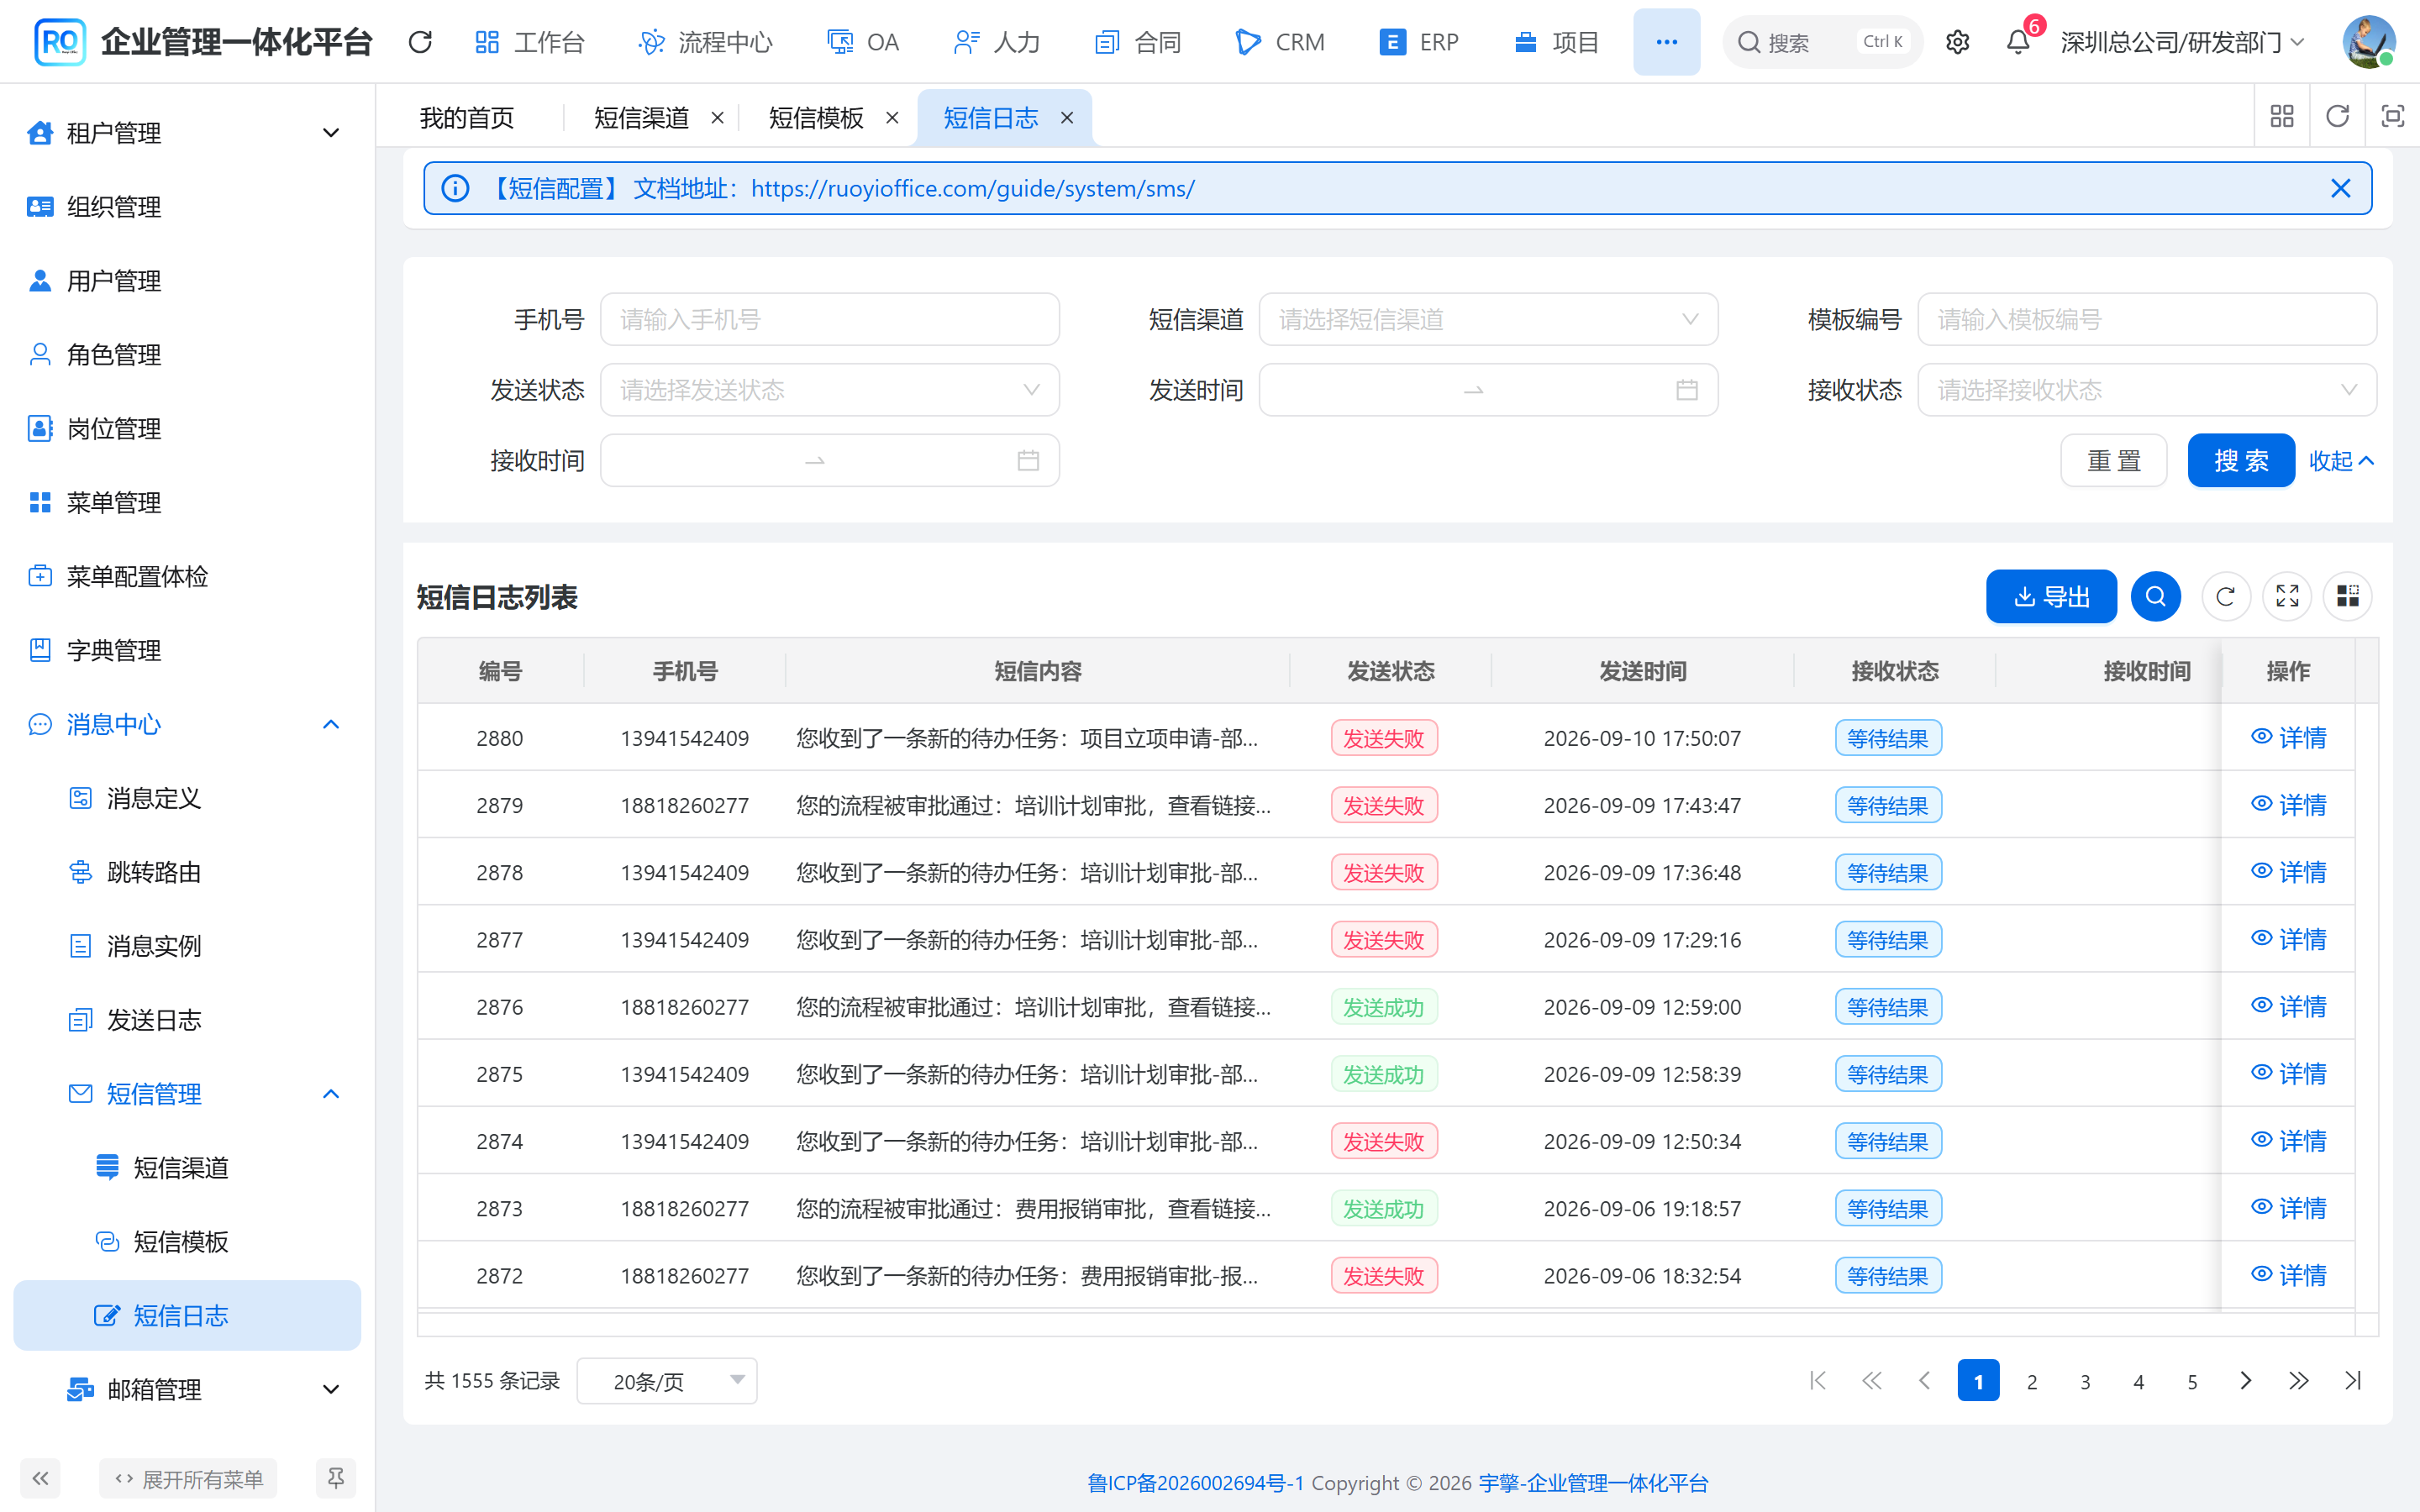Open 工作台 top navigation item
Image resolution: width=2420 pixels, height=1512 pixels.
[x=529, y=42]
